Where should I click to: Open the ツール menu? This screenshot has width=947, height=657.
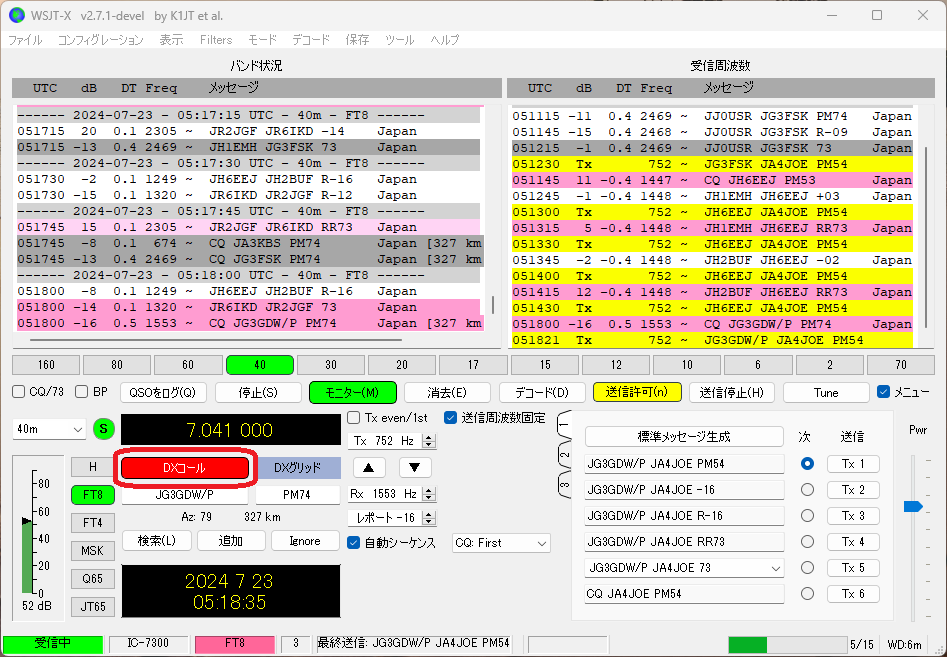pos(399,40)
